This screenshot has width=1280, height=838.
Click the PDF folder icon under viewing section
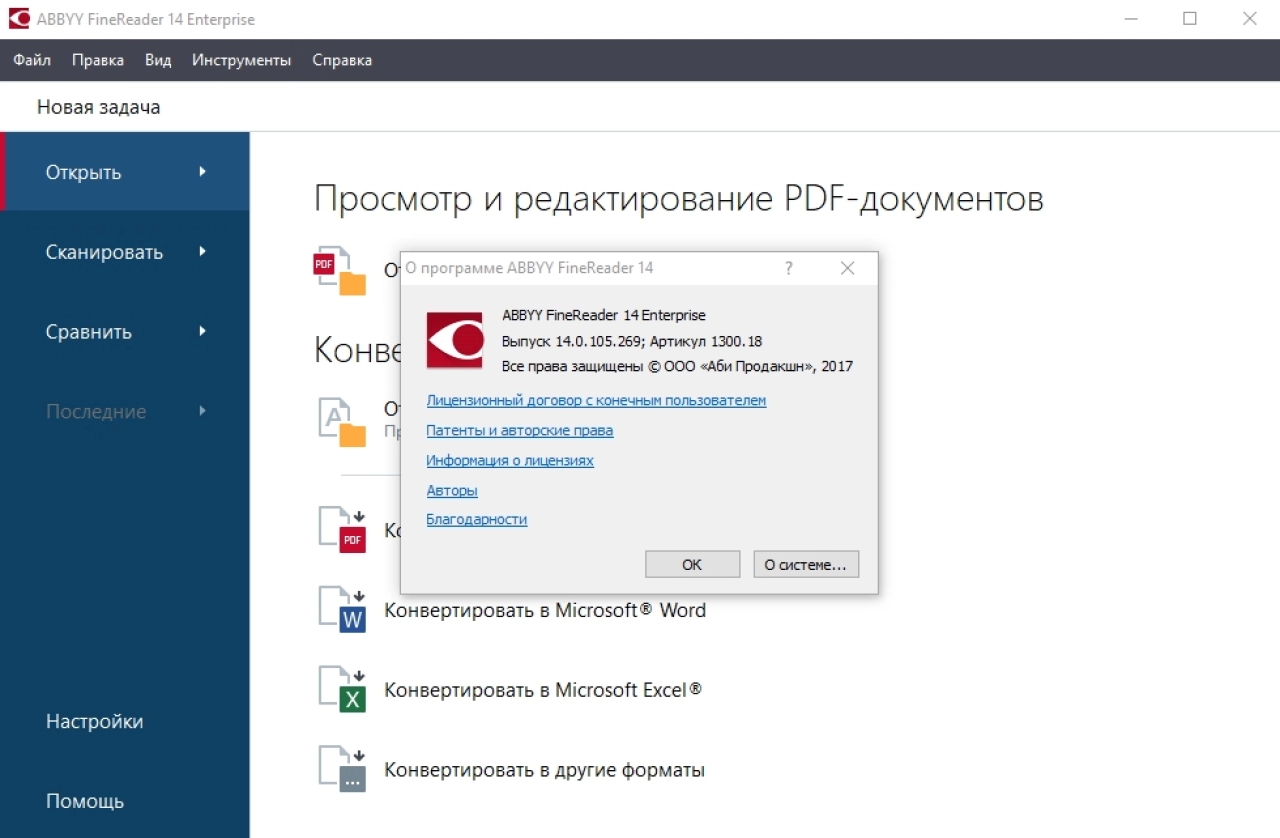(341, 271)
